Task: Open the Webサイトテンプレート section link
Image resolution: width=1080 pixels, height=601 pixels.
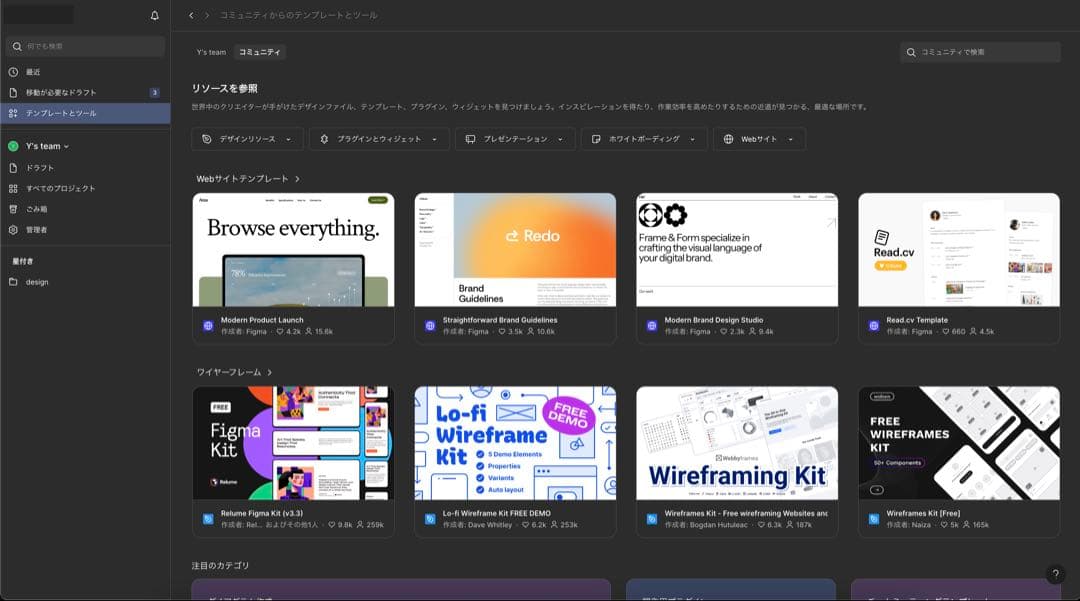Action: coord(247,179)
